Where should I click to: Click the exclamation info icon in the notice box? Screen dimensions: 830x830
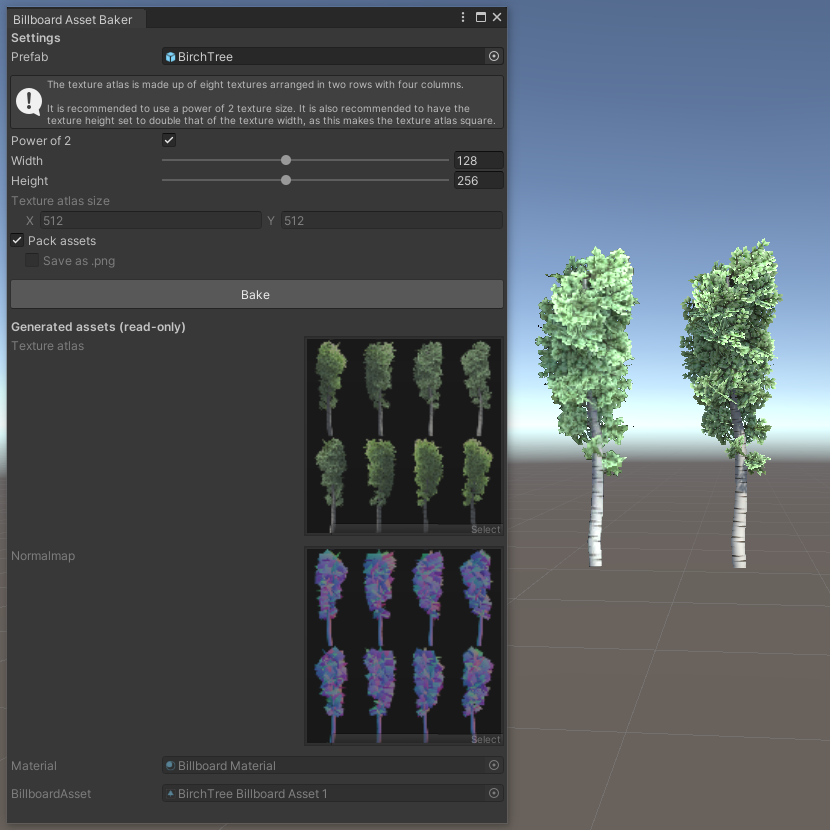(28, 100)
